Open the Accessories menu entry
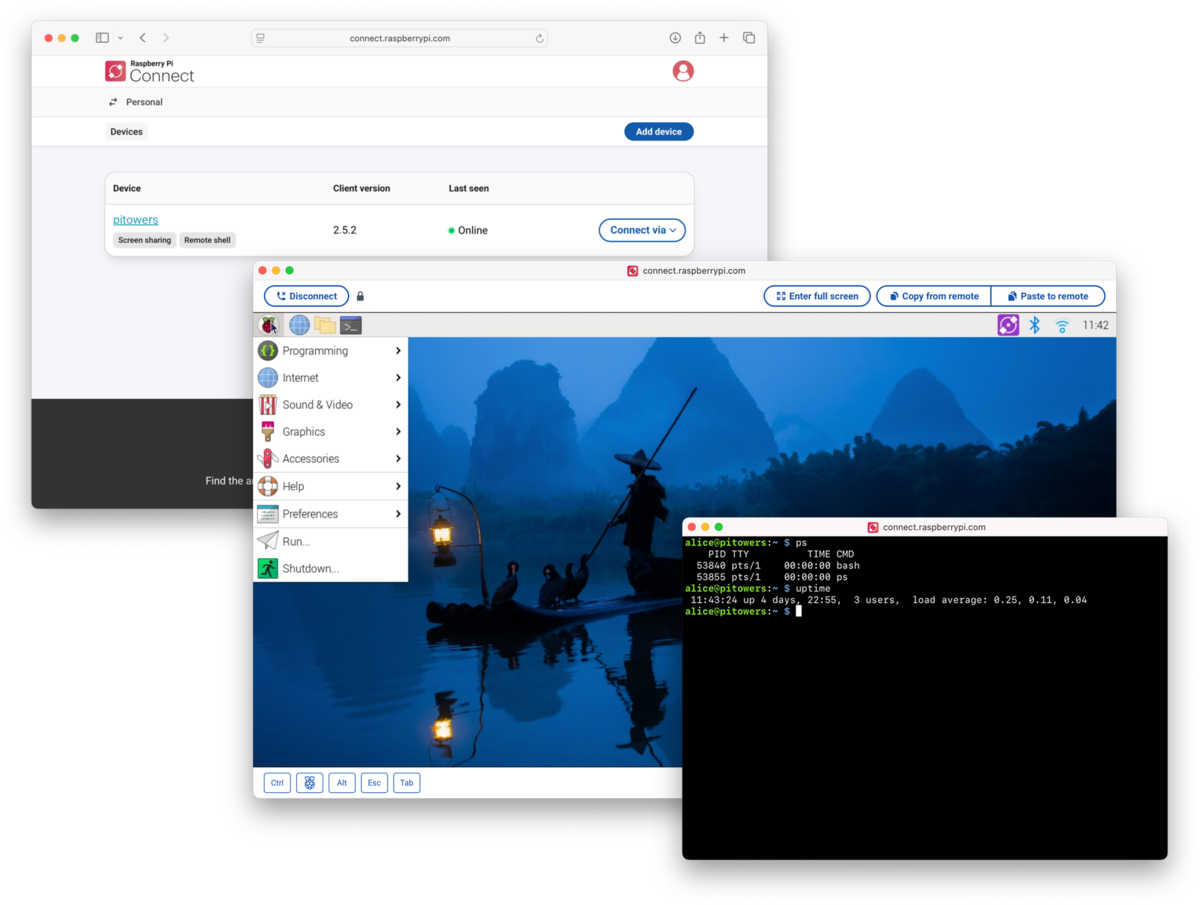The width and height of the screenshot is (1200, 905). pyautogui.click(x=331, y=459)
